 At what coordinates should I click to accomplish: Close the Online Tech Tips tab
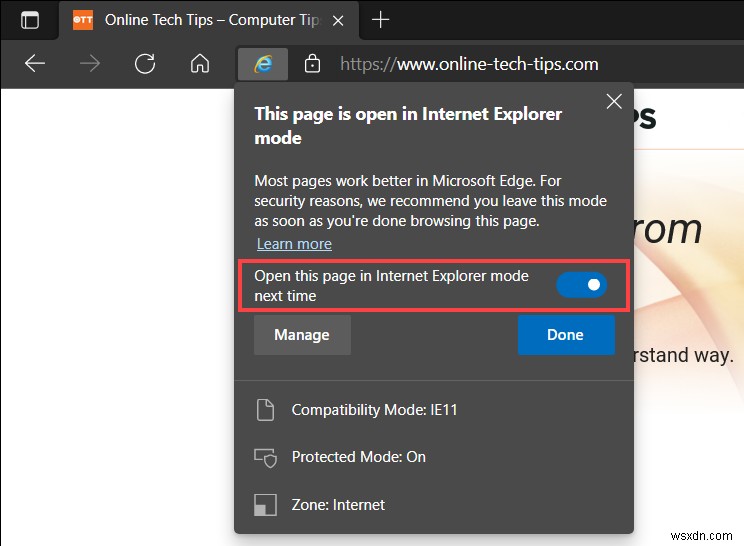[x=338, y=20]
